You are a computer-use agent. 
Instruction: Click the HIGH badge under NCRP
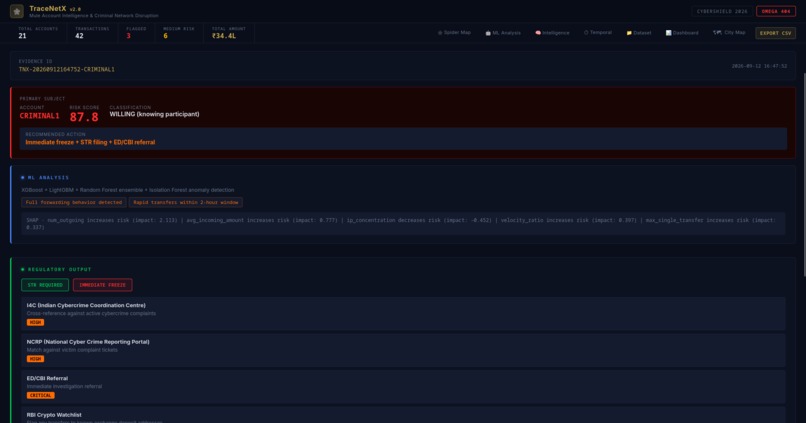(35, 359)
